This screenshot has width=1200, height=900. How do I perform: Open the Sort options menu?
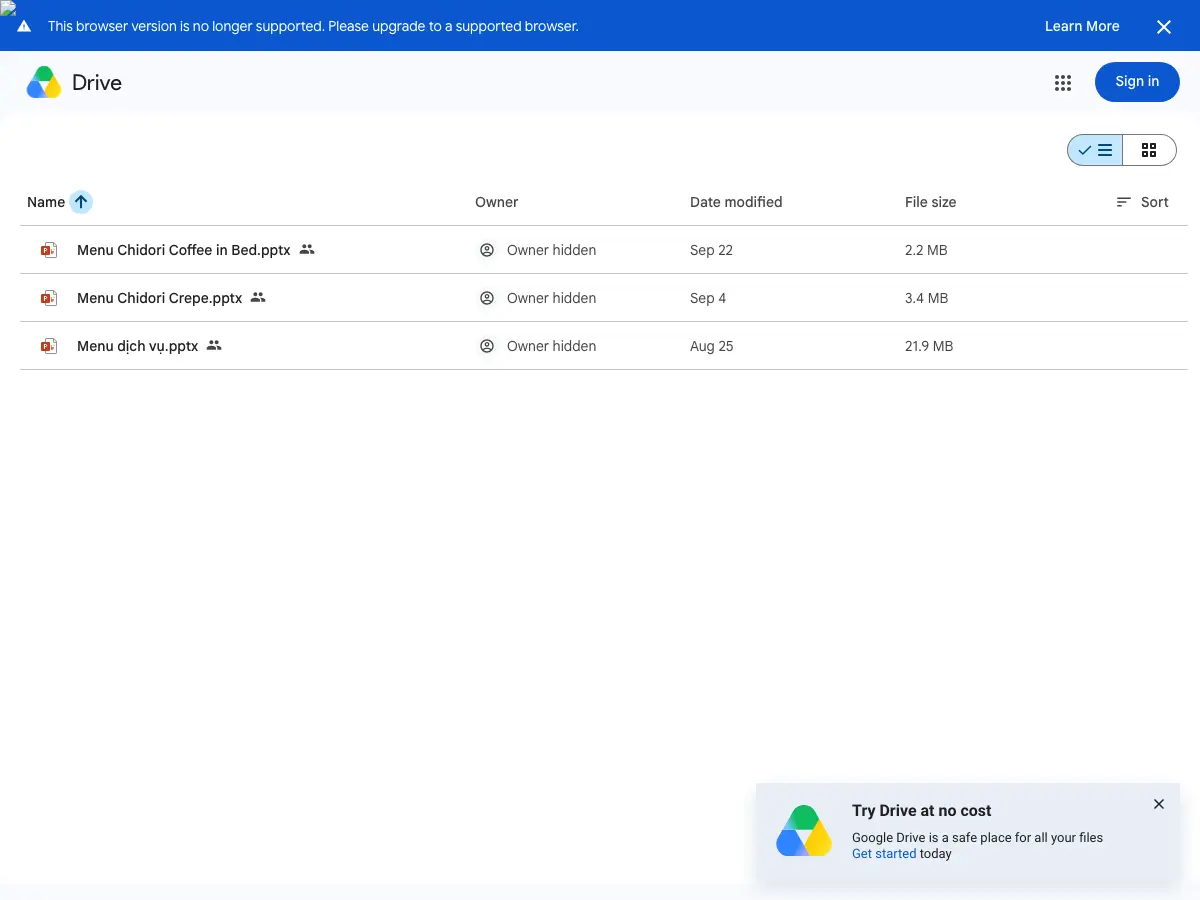point(1142,202)
